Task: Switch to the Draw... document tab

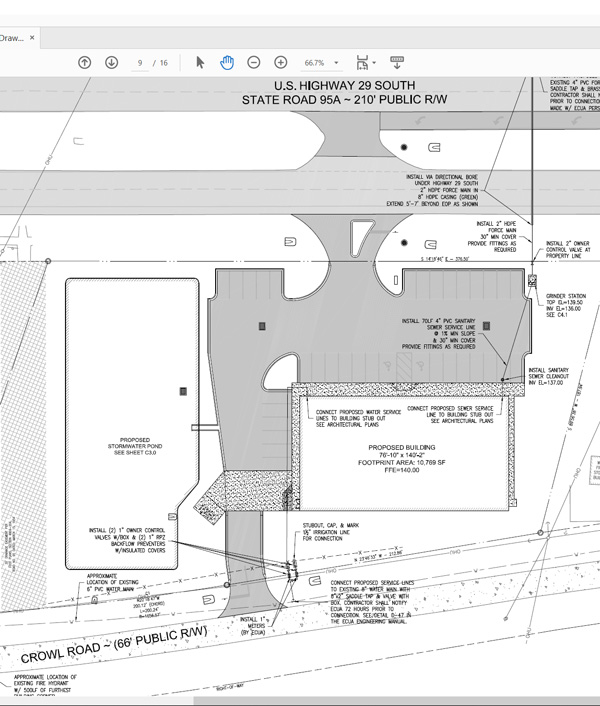Action: pyautogui.click(x=10, y=38)
